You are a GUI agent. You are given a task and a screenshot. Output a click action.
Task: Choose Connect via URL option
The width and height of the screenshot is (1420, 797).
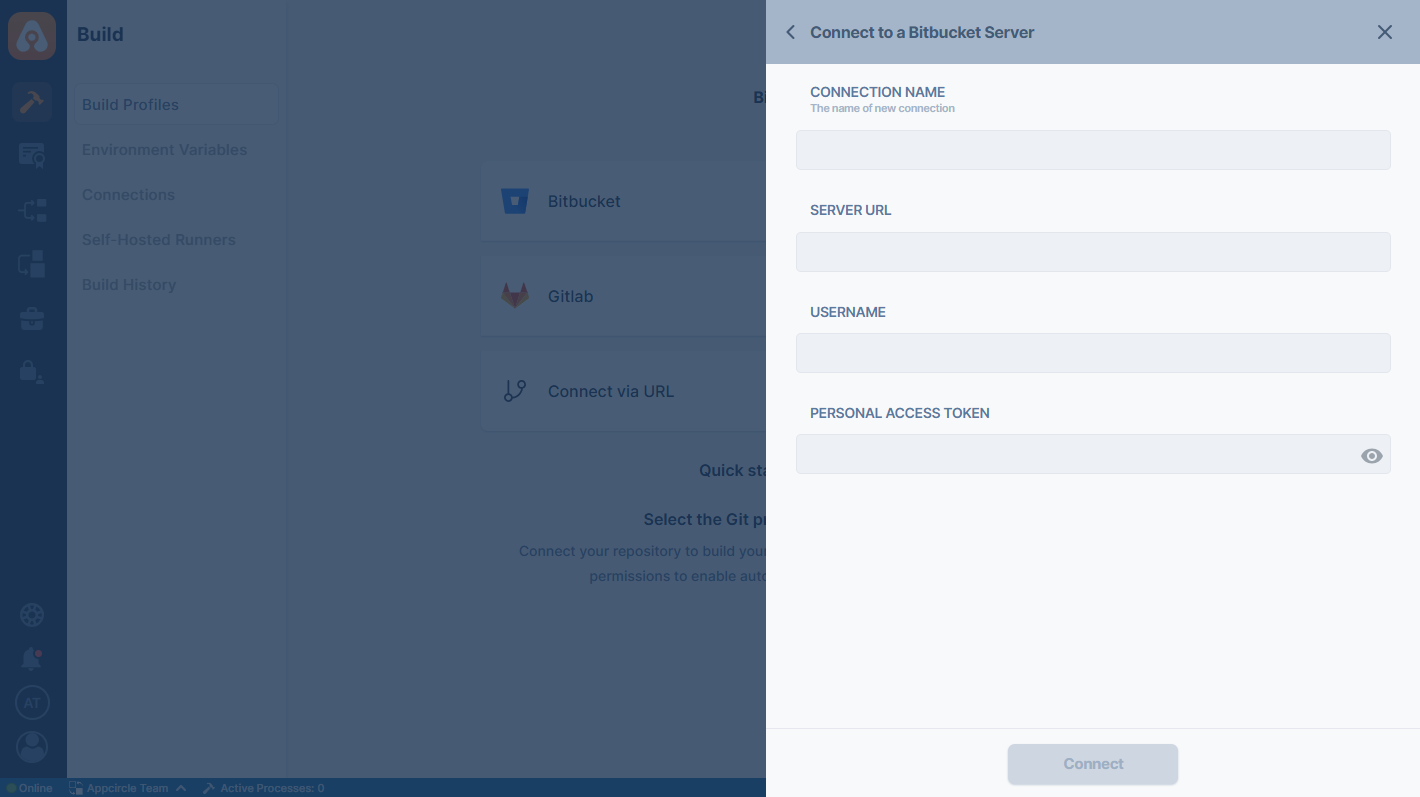[624, 391]
